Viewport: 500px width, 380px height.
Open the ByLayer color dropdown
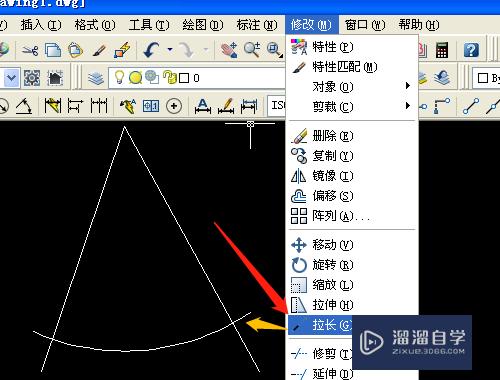pyautogui.click(x=487, y=78)
